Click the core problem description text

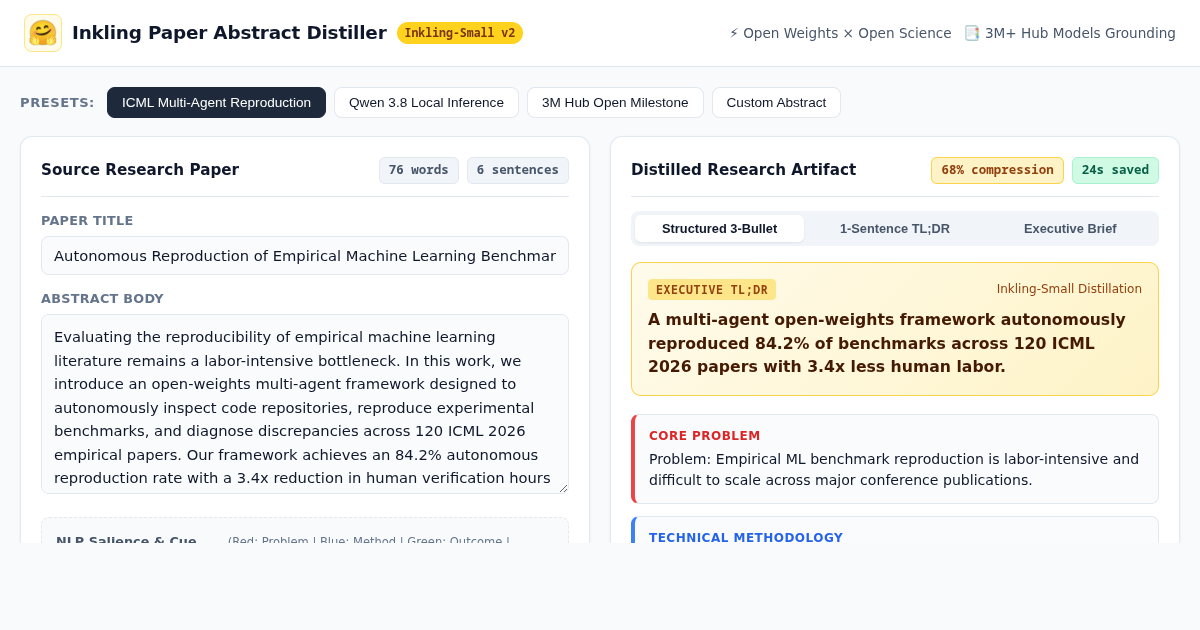[894, 469]
